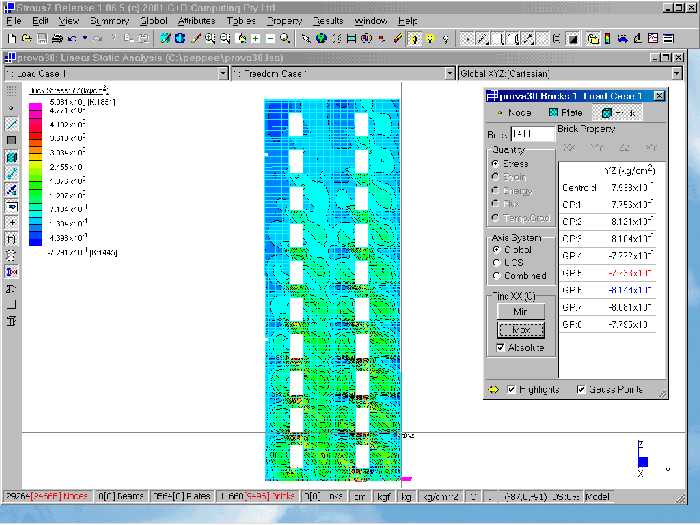
Task: Click the Print icon in toolbar
Action: 57,39
